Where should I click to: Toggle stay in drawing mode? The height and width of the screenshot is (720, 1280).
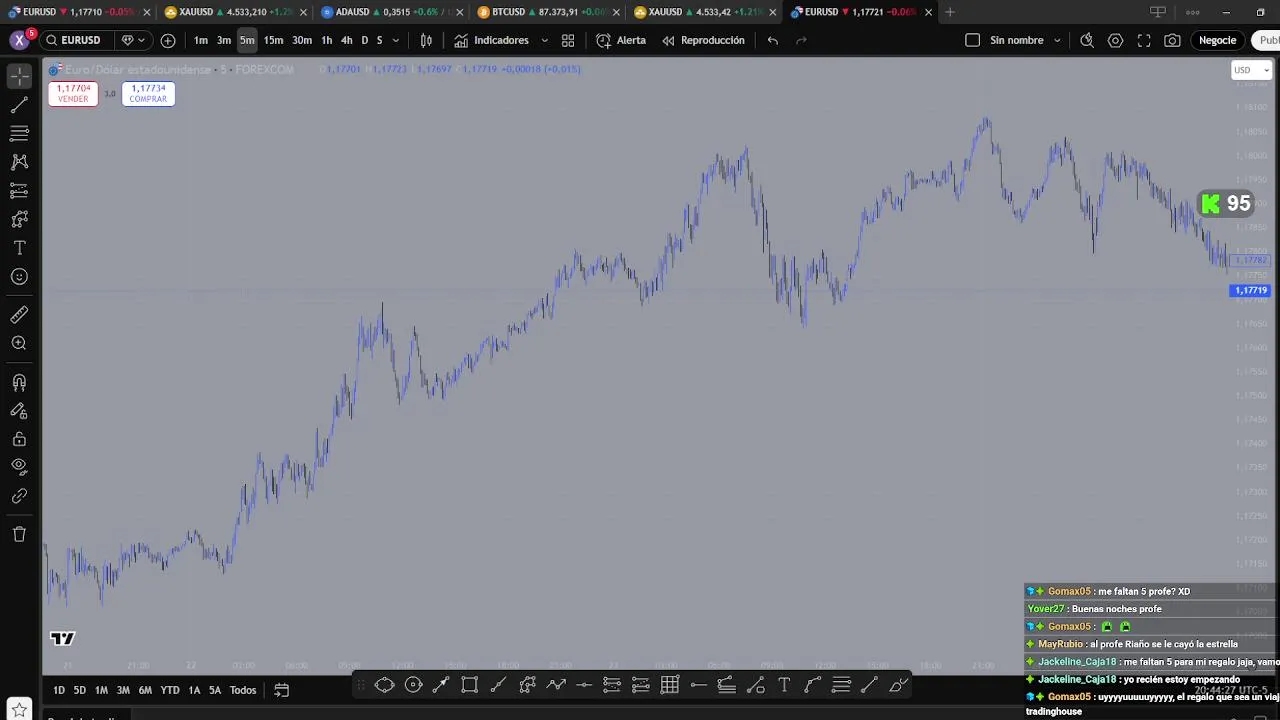tap(19, 410)
